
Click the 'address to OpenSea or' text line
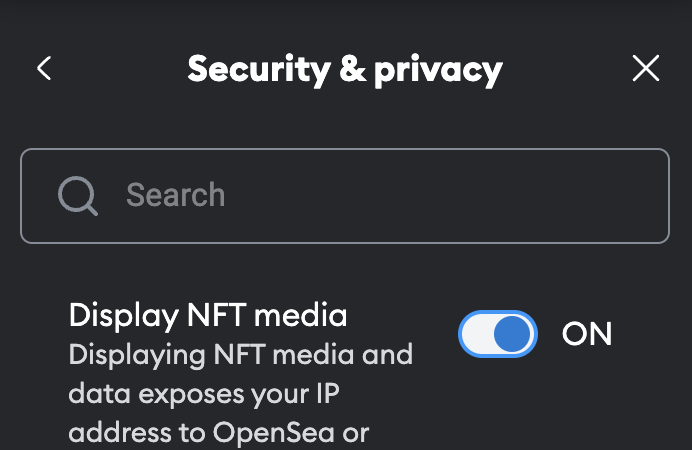(218, 433)
